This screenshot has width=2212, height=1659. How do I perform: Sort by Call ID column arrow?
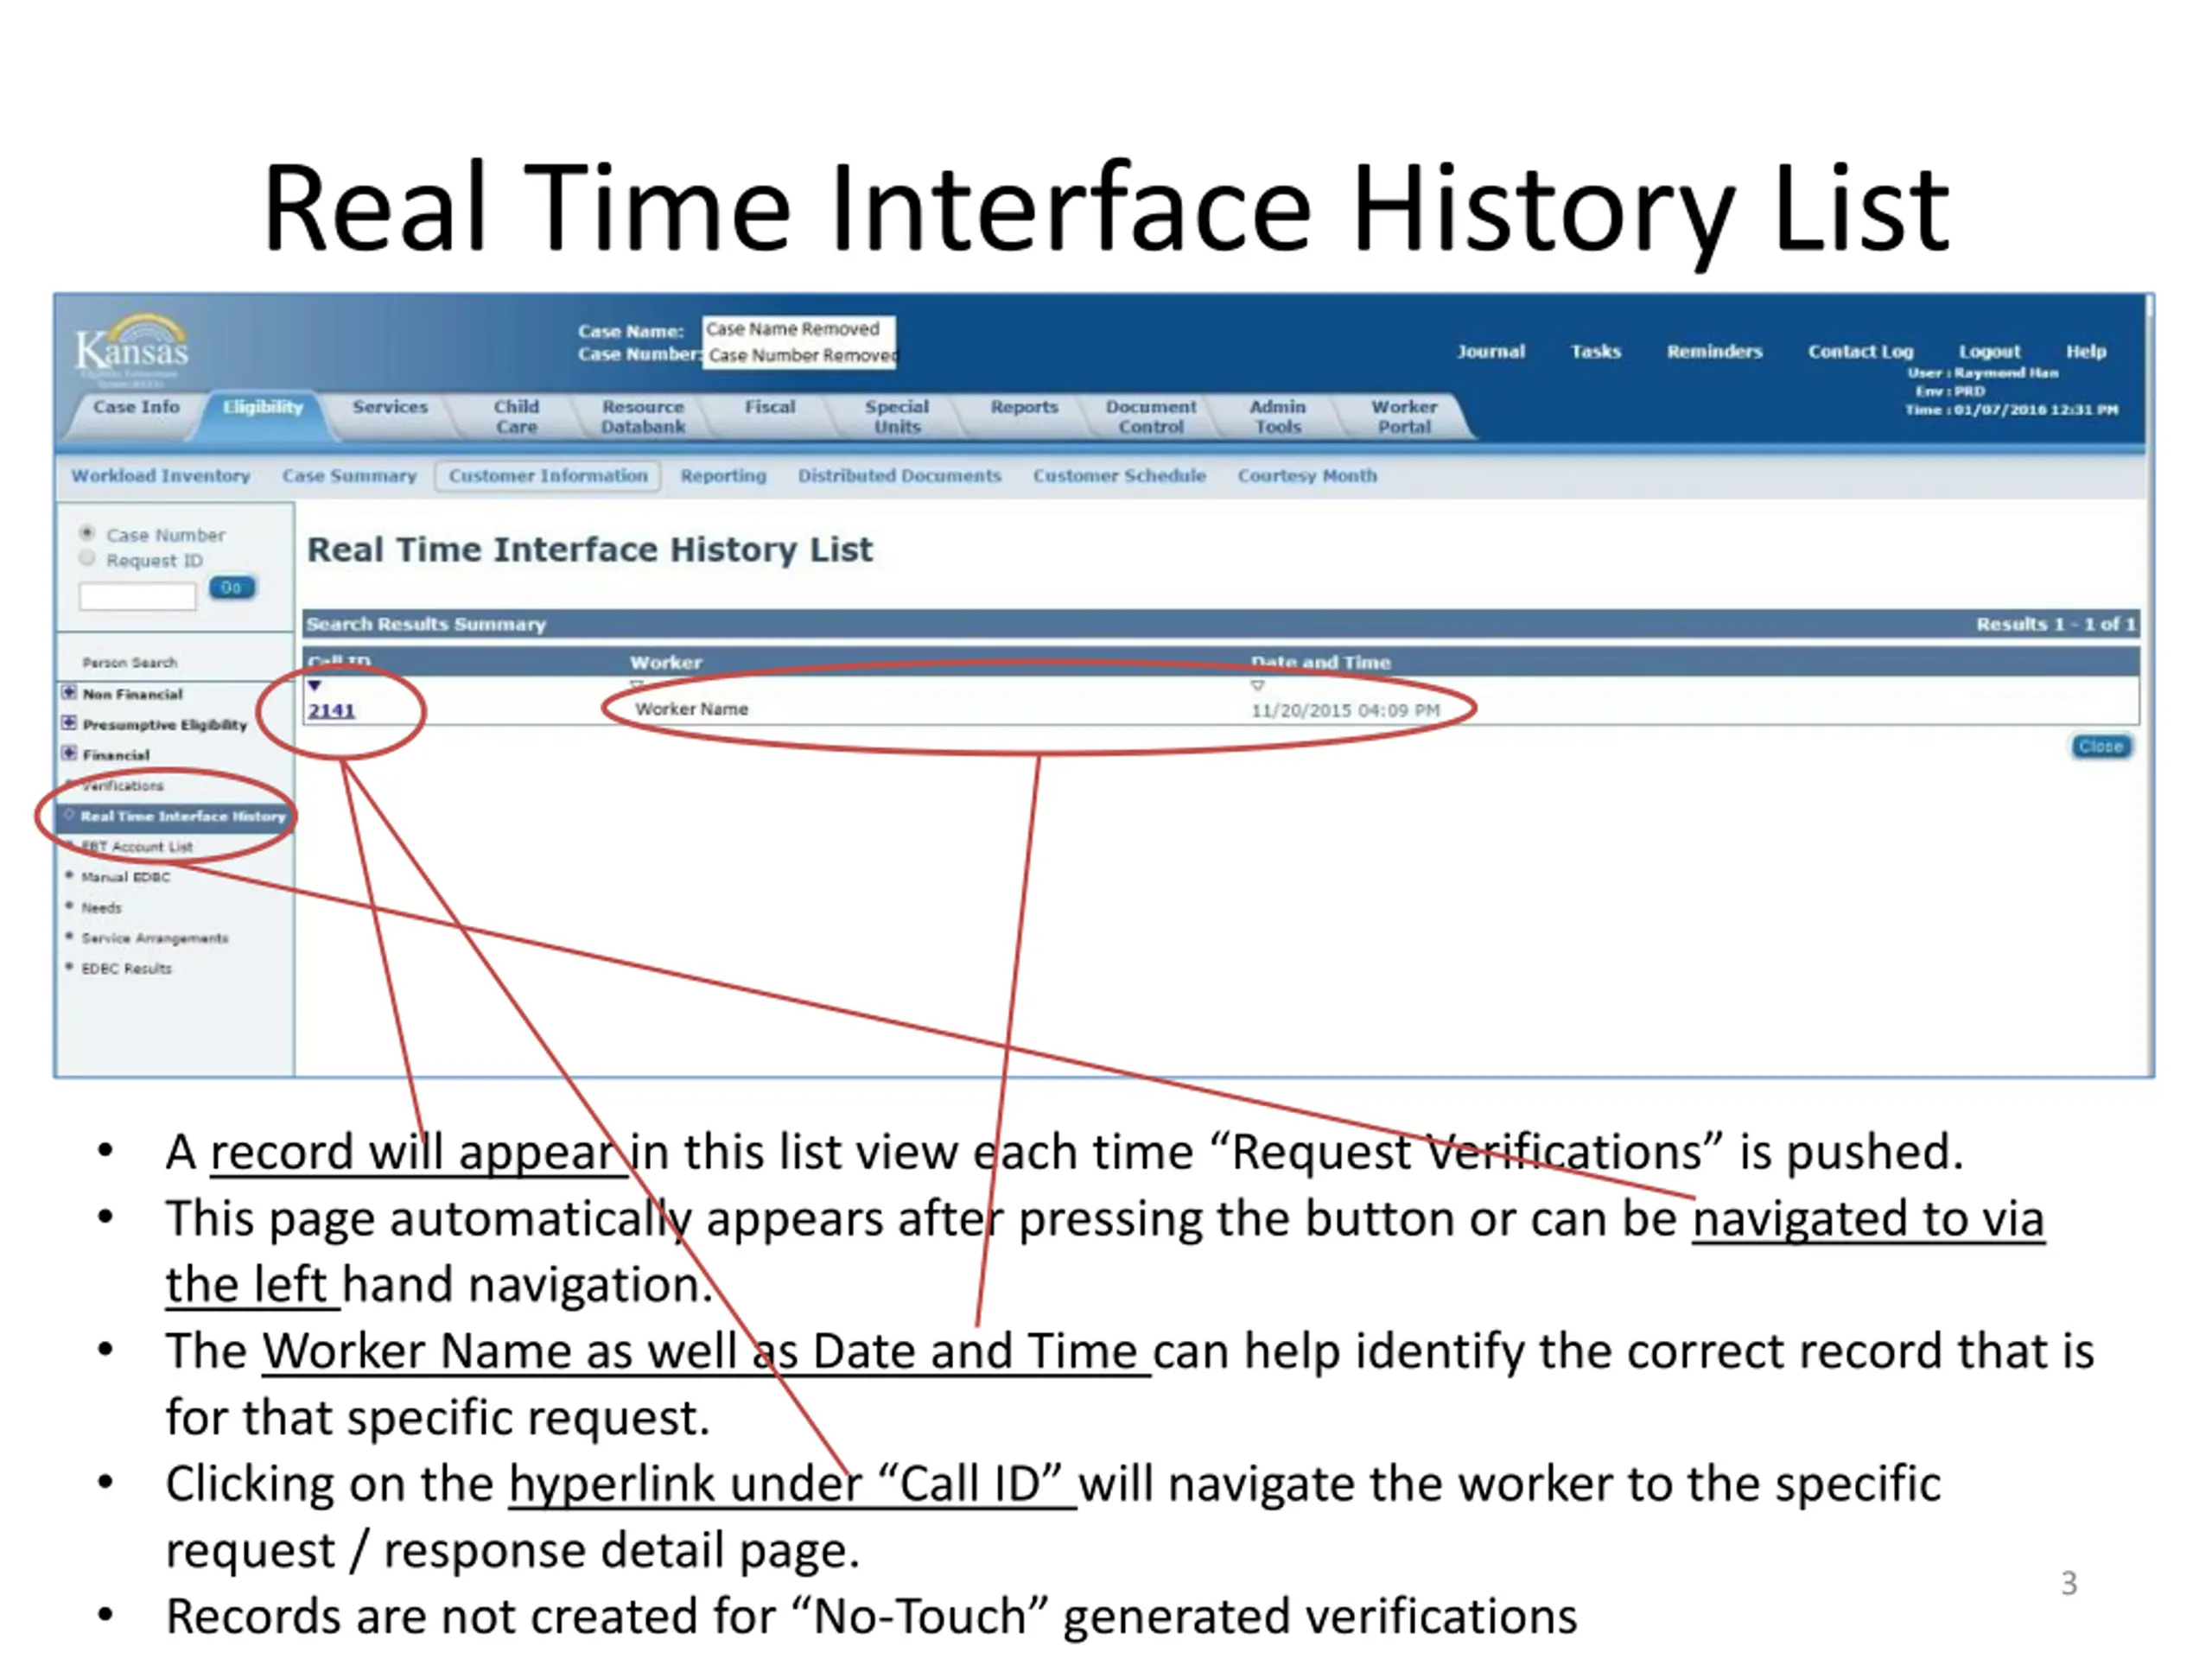coord(315,686)
